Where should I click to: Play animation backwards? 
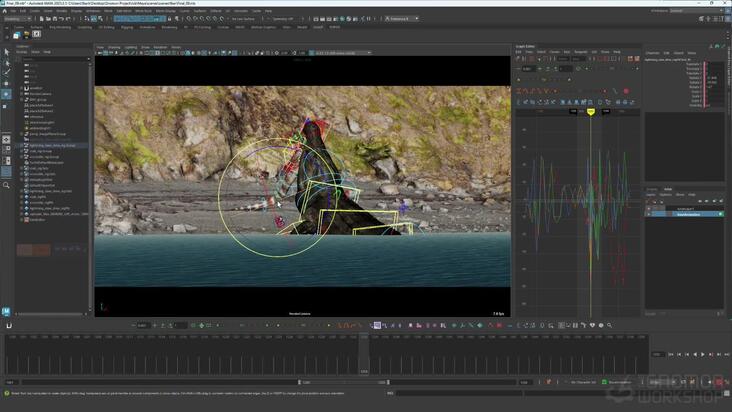point(695,355)
